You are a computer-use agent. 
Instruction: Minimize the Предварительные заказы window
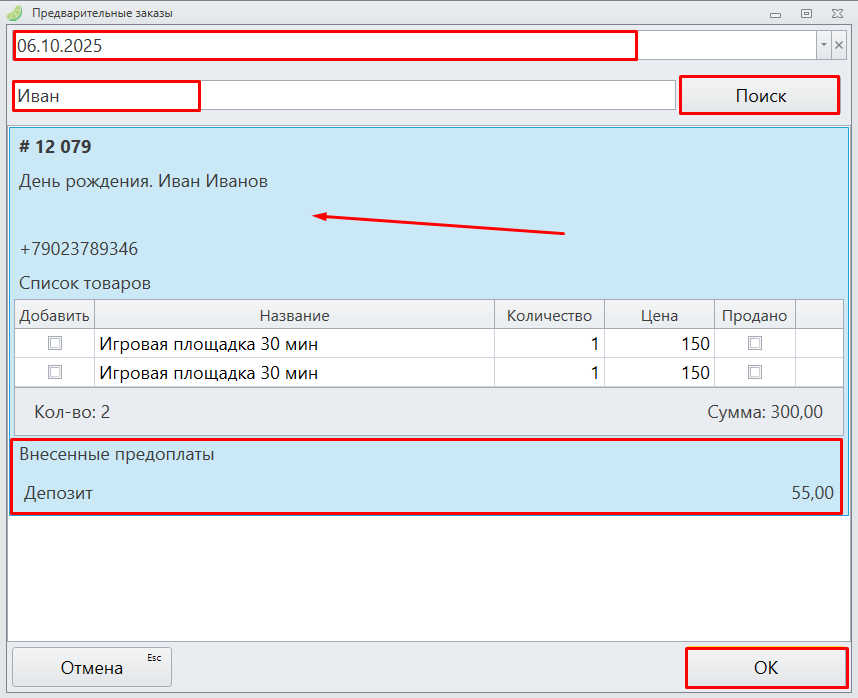click(x=773, y=13)
